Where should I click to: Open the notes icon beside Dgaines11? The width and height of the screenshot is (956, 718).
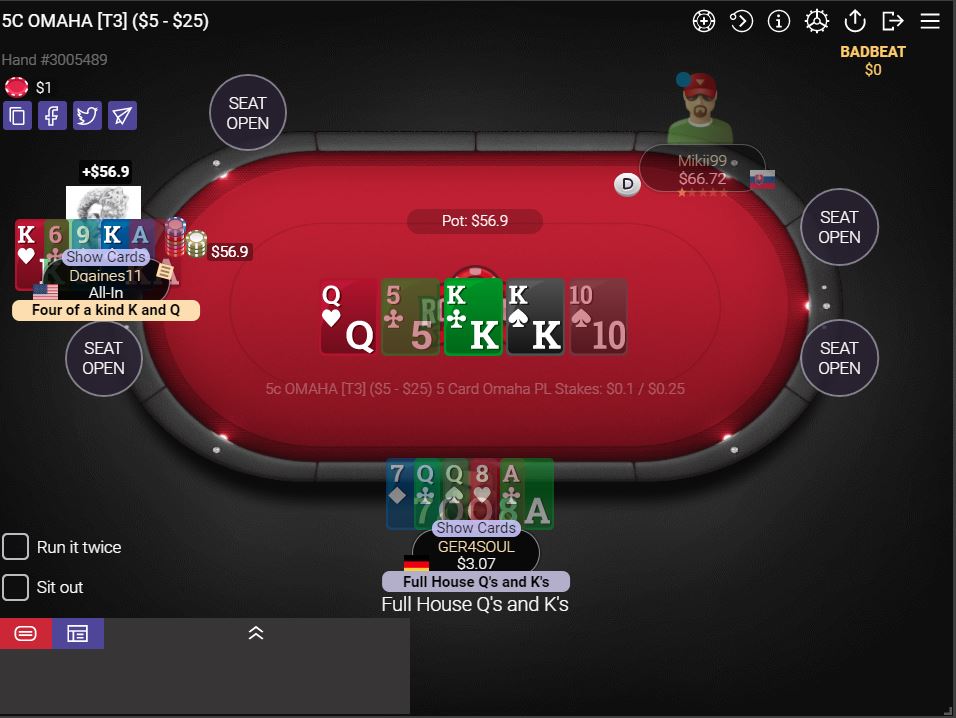coord(165,271)
